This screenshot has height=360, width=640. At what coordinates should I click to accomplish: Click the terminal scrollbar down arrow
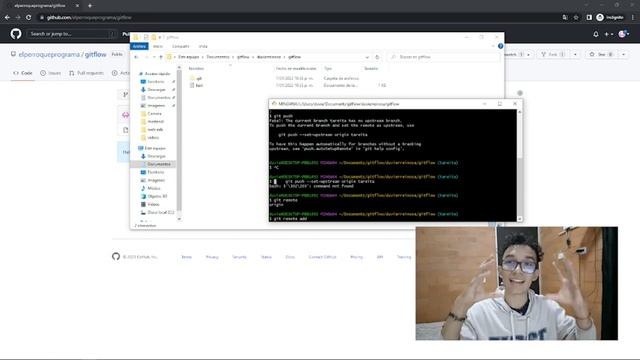tap(520, 219)
